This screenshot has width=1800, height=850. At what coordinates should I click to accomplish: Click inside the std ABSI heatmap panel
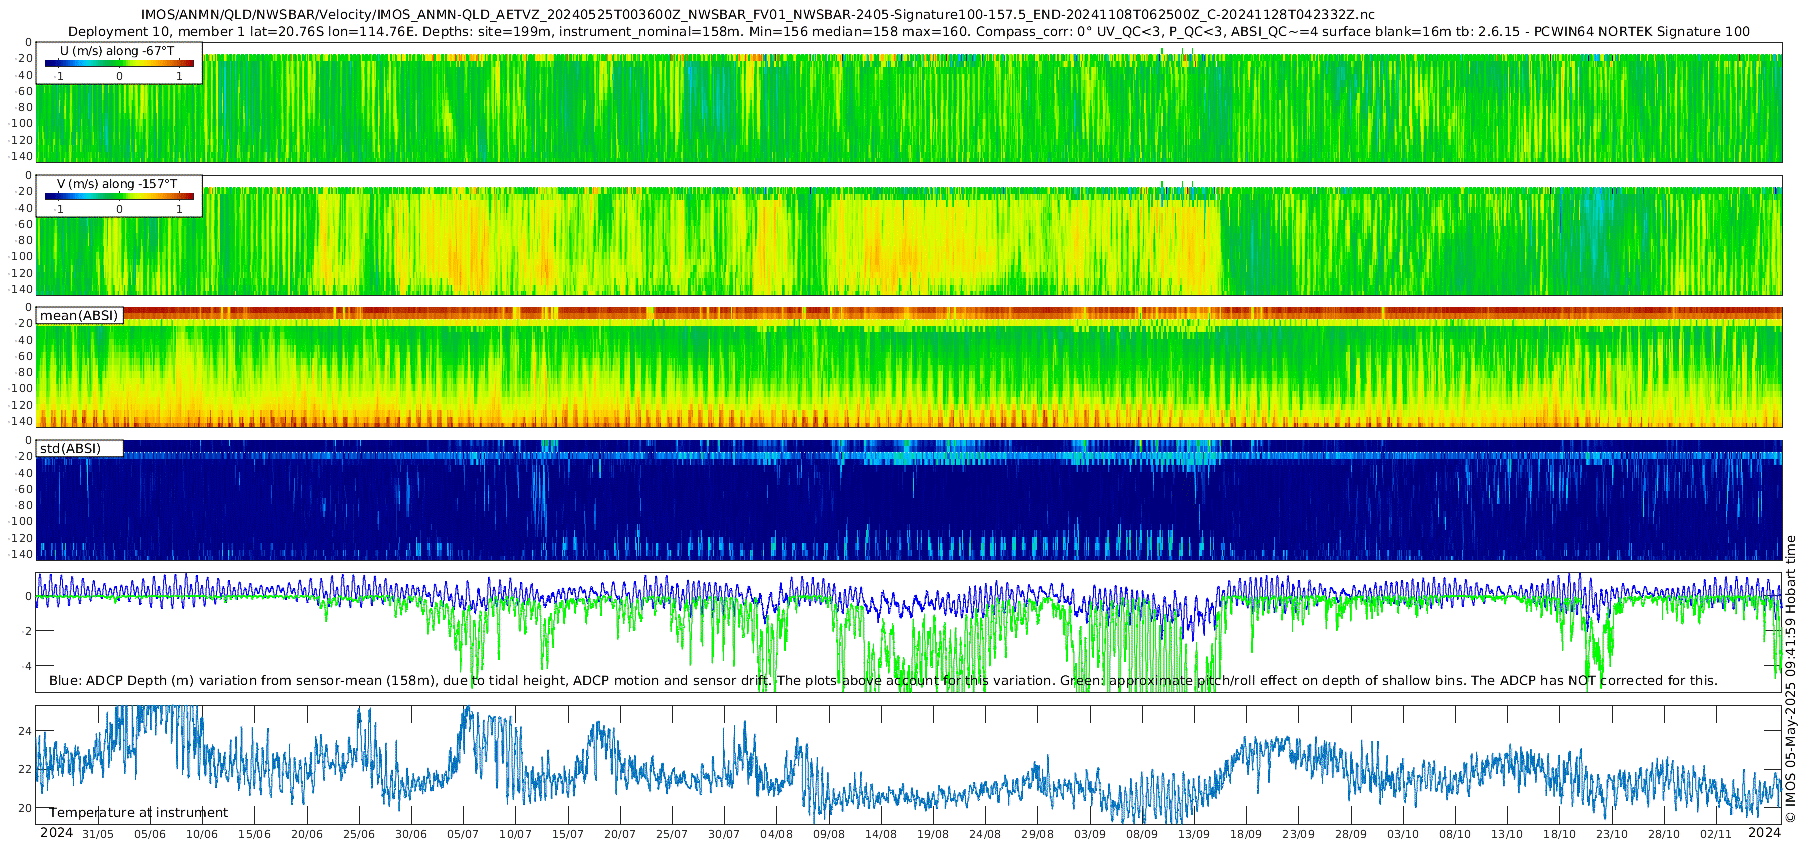(908, 500)
